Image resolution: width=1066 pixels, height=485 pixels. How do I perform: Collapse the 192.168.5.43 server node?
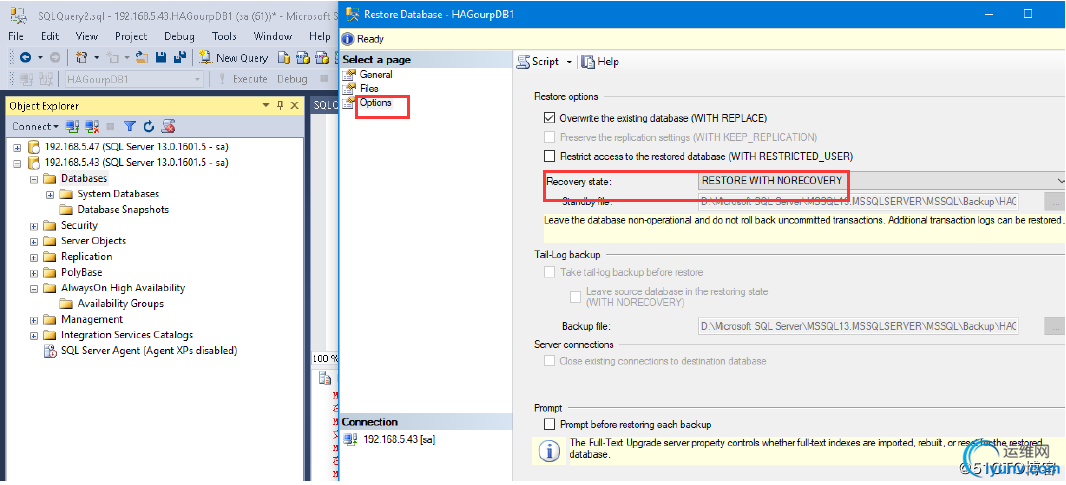coord(18,163)
